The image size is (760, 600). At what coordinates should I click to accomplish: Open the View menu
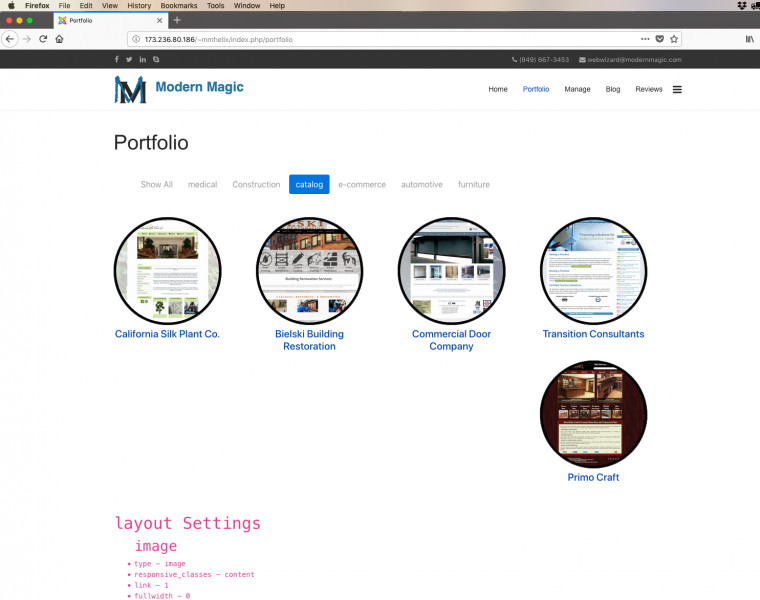(110, 5)
